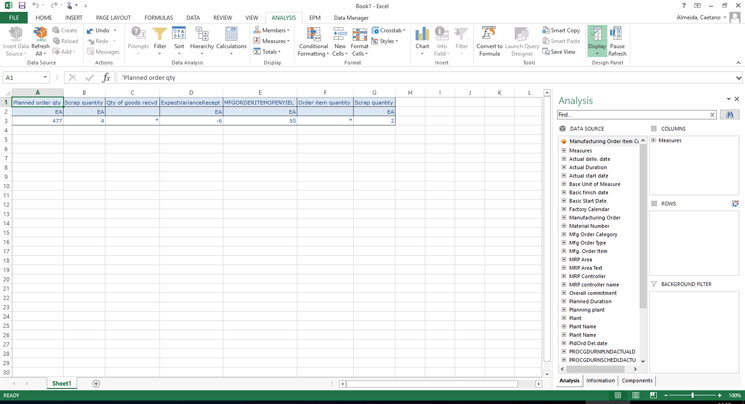Expand the Measures item in Columns
The width and height of the screenshot is (745, 404).
(654, 141)
